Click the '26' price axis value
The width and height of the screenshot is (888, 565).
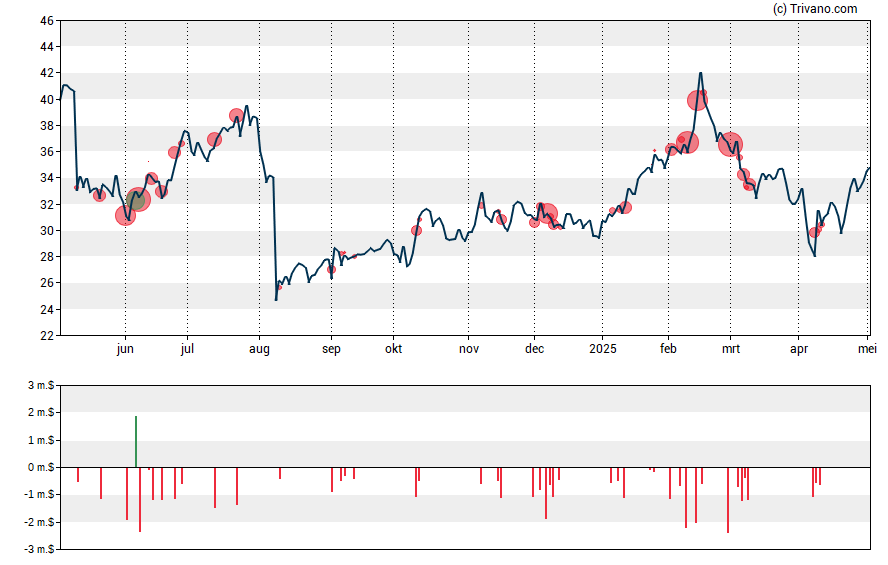(47, 283)
